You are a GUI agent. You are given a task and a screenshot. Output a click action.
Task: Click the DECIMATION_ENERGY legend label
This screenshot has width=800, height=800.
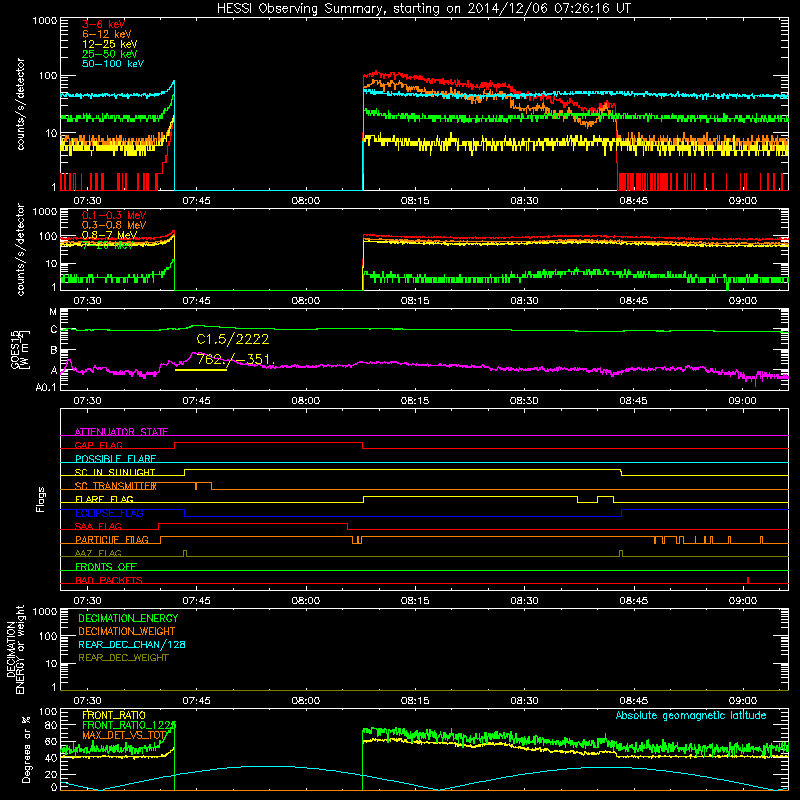128,618
